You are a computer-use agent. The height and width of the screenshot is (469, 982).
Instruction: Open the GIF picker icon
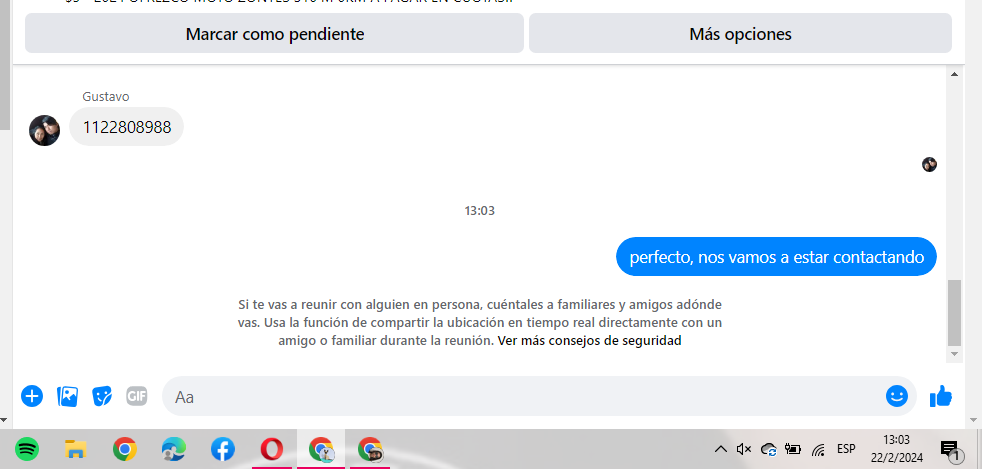tap(137, 396)
